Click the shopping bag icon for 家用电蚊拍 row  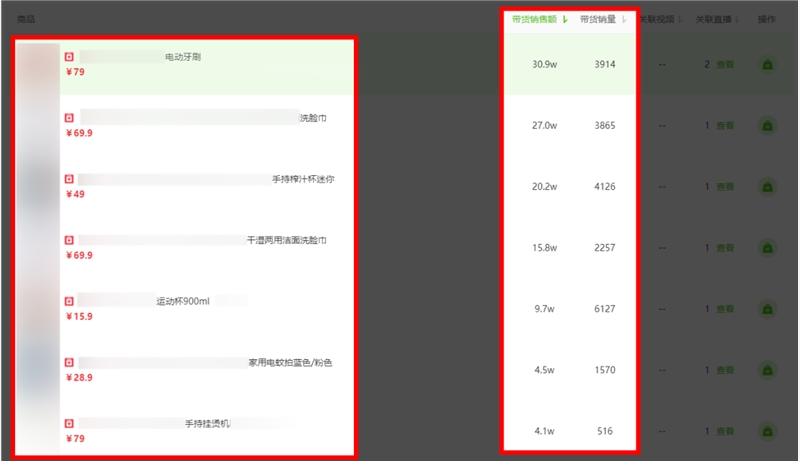(767, 371)
